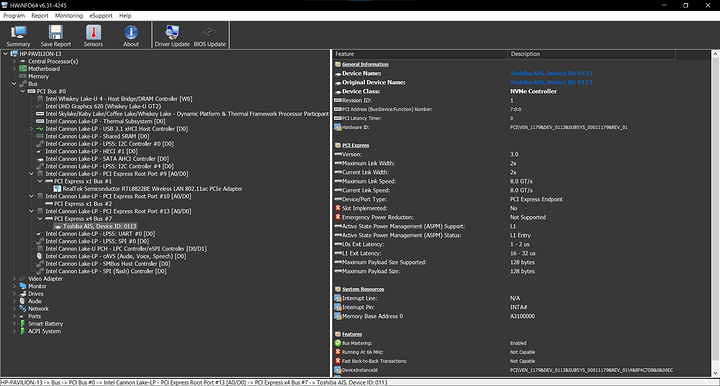Select the Video Adapter node

pos(45,279)
